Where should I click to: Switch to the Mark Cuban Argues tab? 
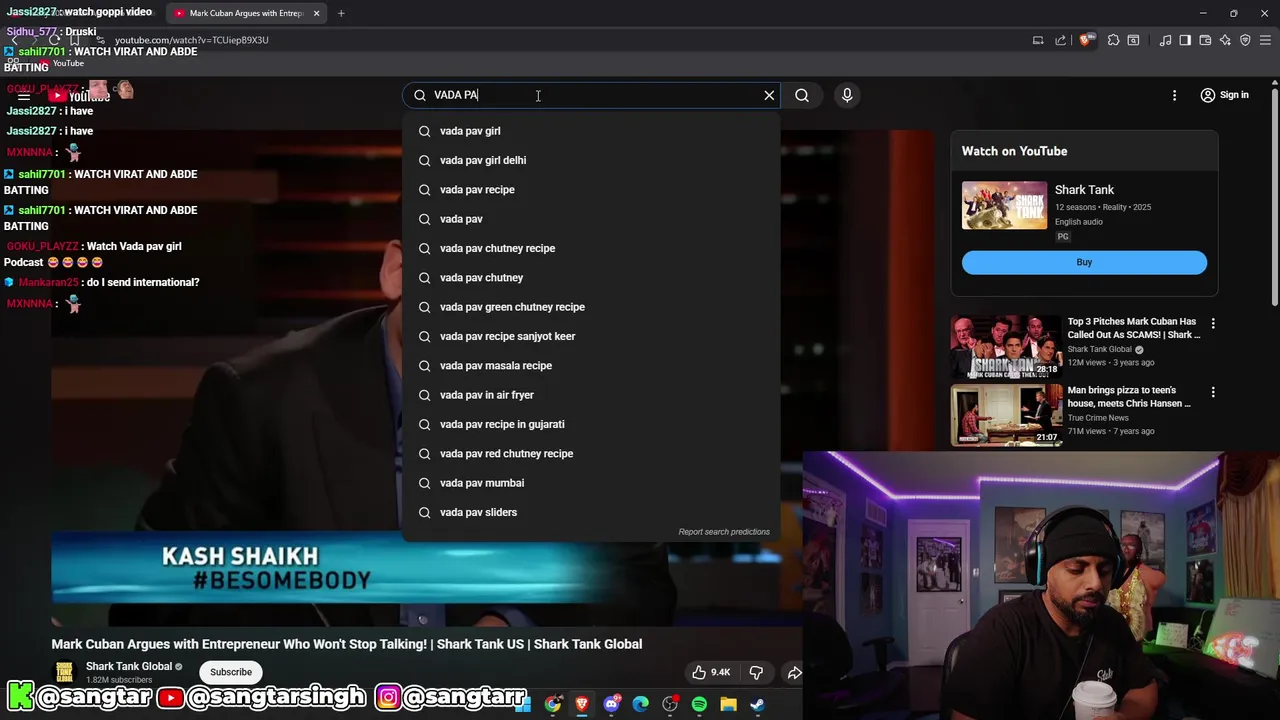246,13
